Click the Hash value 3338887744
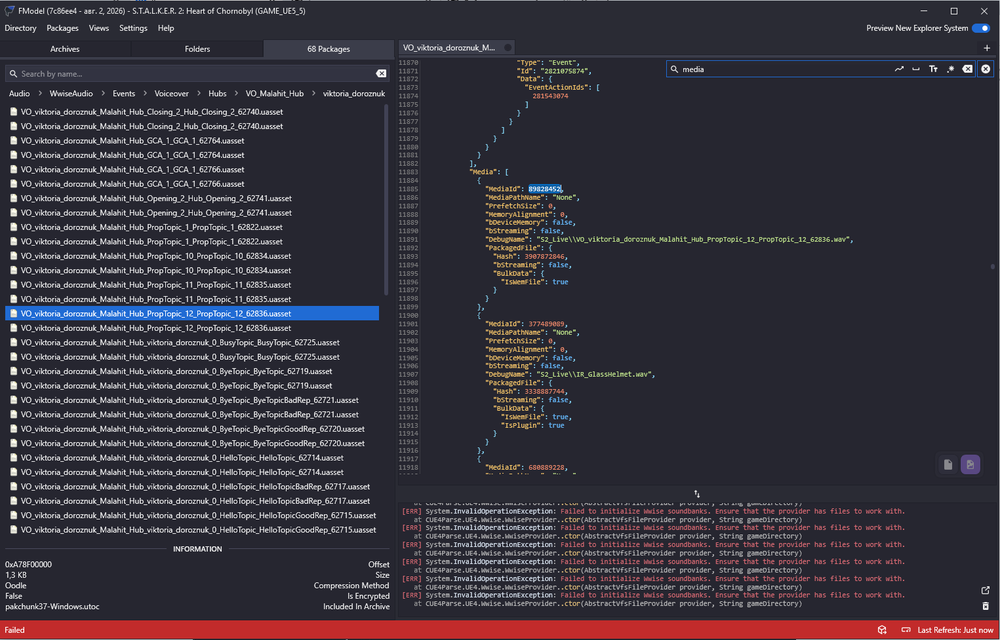Image resolution: width=1000 pixels, height=640 pixels. point(545,391)
